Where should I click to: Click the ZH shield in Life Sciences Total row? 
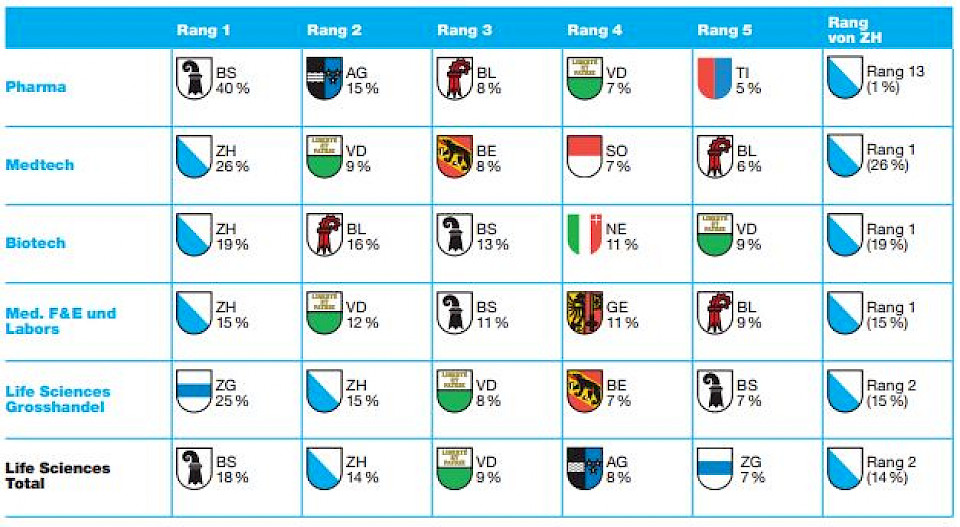324,468
